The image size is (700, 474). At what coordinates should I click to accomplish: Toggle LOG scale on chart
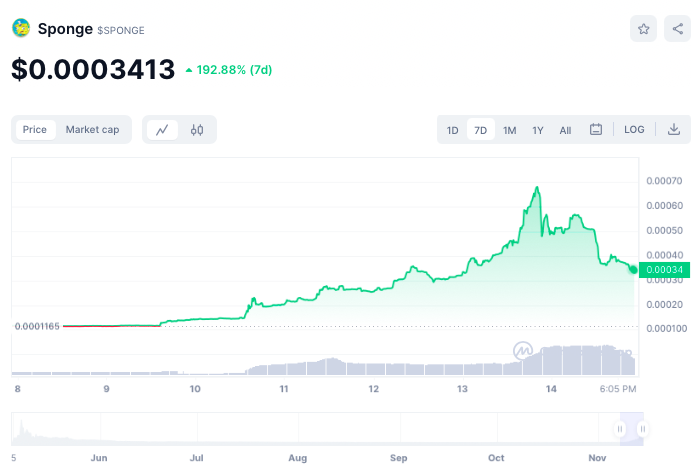(634, 130)
